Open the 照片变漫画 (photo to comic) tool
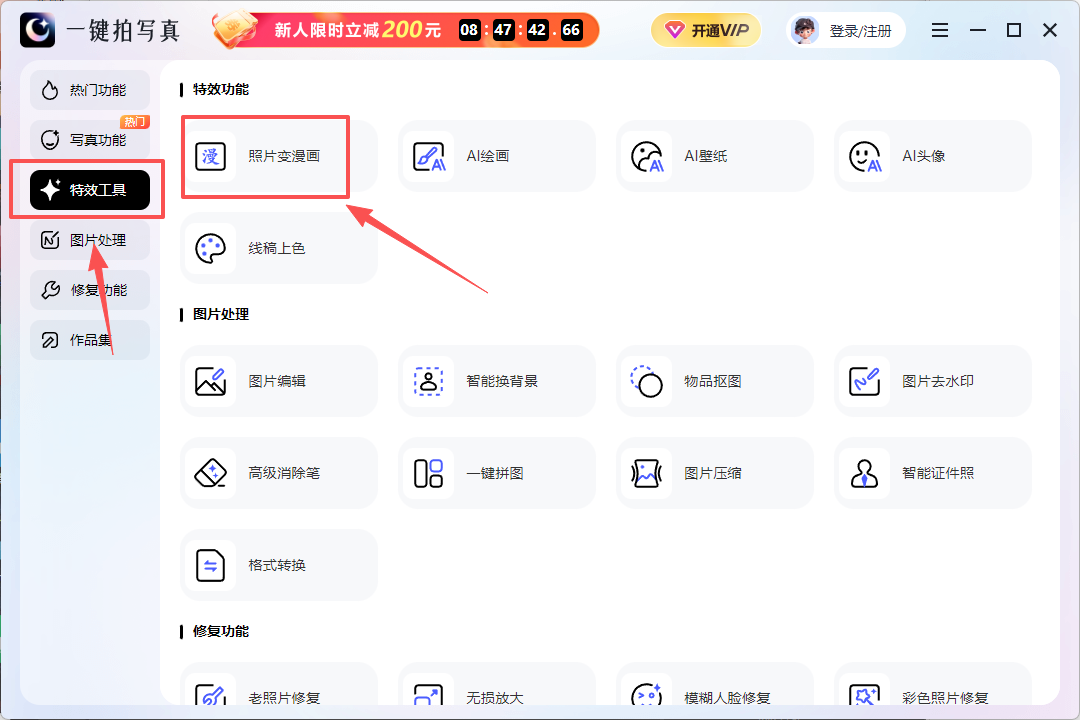 point(265,156)
